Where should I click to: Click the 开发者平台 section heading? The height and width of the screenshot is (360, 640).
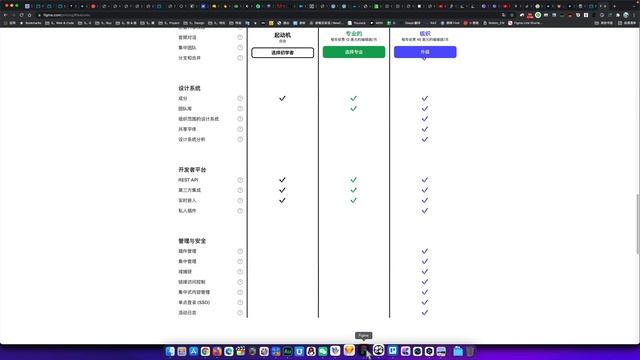point(192,169)
